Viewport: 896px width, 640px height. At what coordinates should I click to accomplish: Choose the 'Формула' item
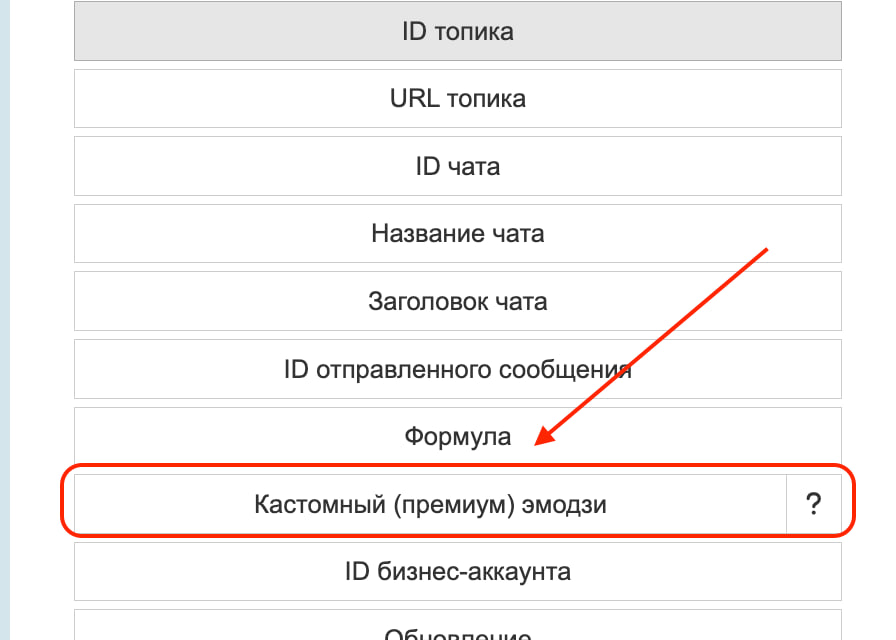click(457, 437)
